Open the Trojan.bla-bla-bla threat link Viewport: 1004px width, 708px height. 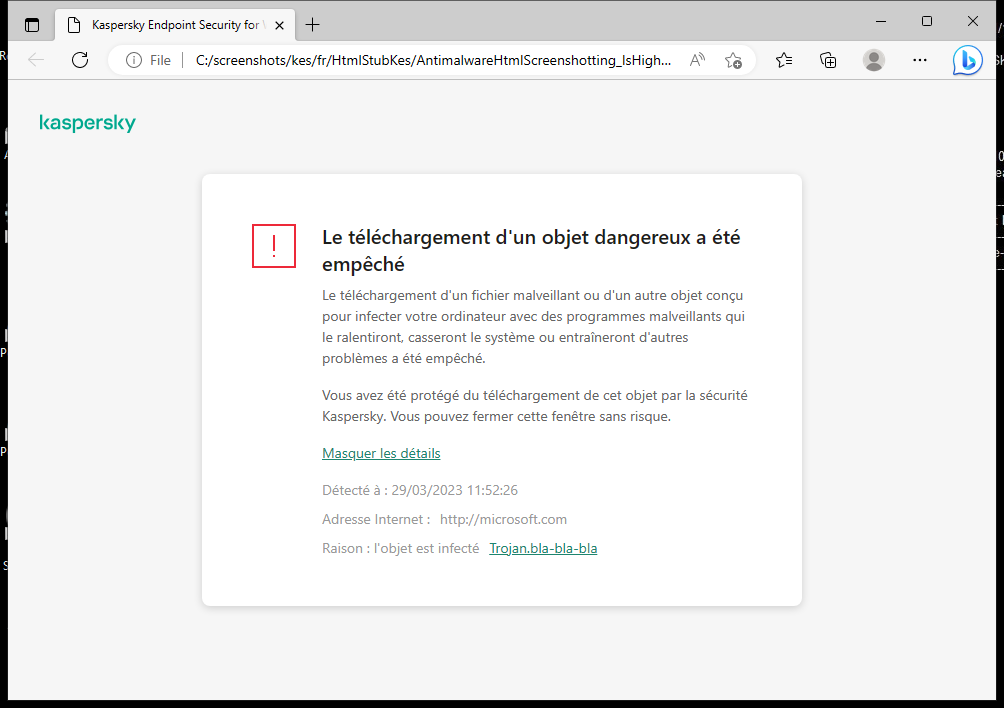coord(543,548)
